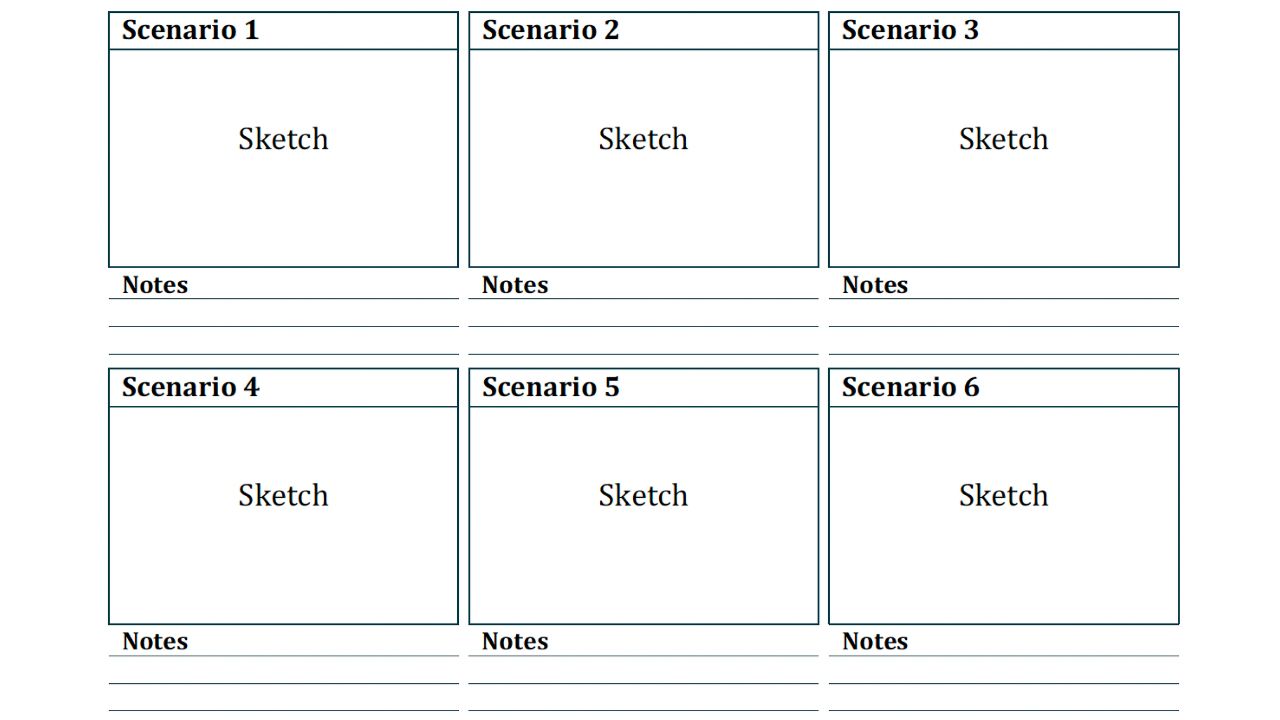Click the second notes line below Scenario 1
Image resolution: width=1280 pixels, height=720 pixels.
pyautogui.click(x=283, y=326)
